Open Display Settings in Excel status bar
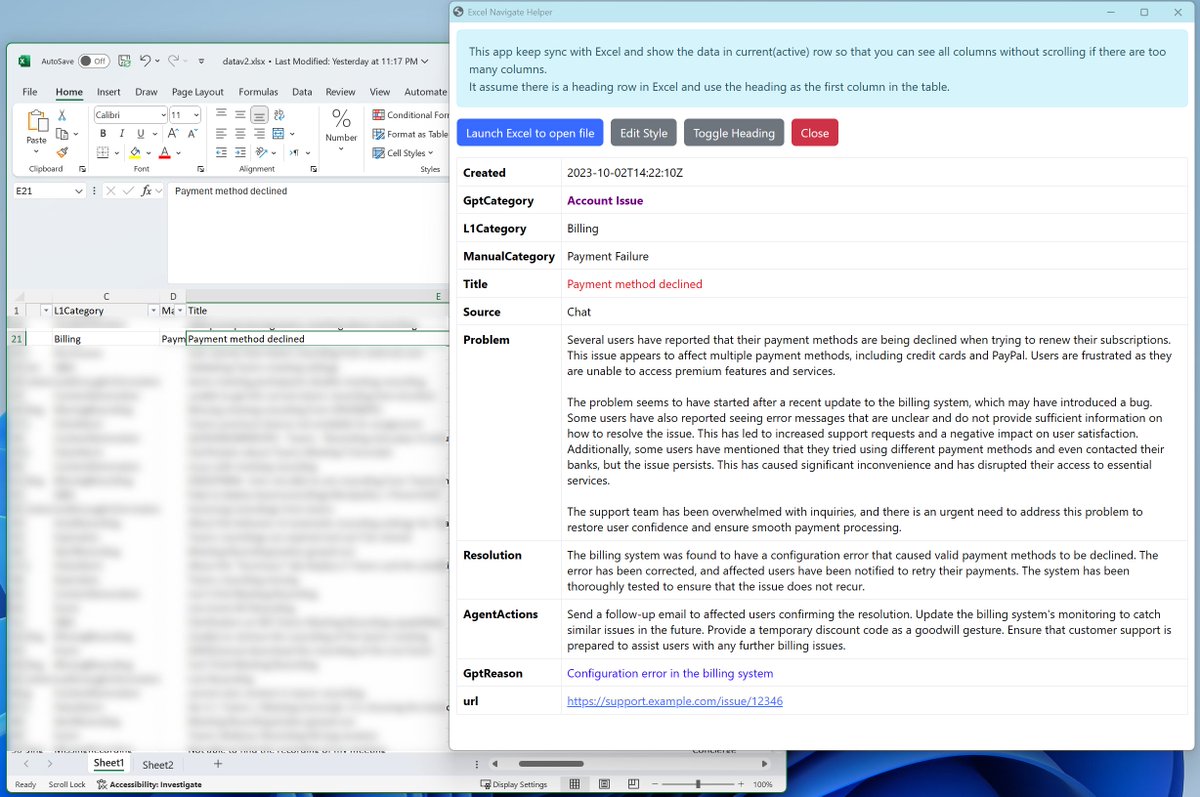 coord(514,785)
